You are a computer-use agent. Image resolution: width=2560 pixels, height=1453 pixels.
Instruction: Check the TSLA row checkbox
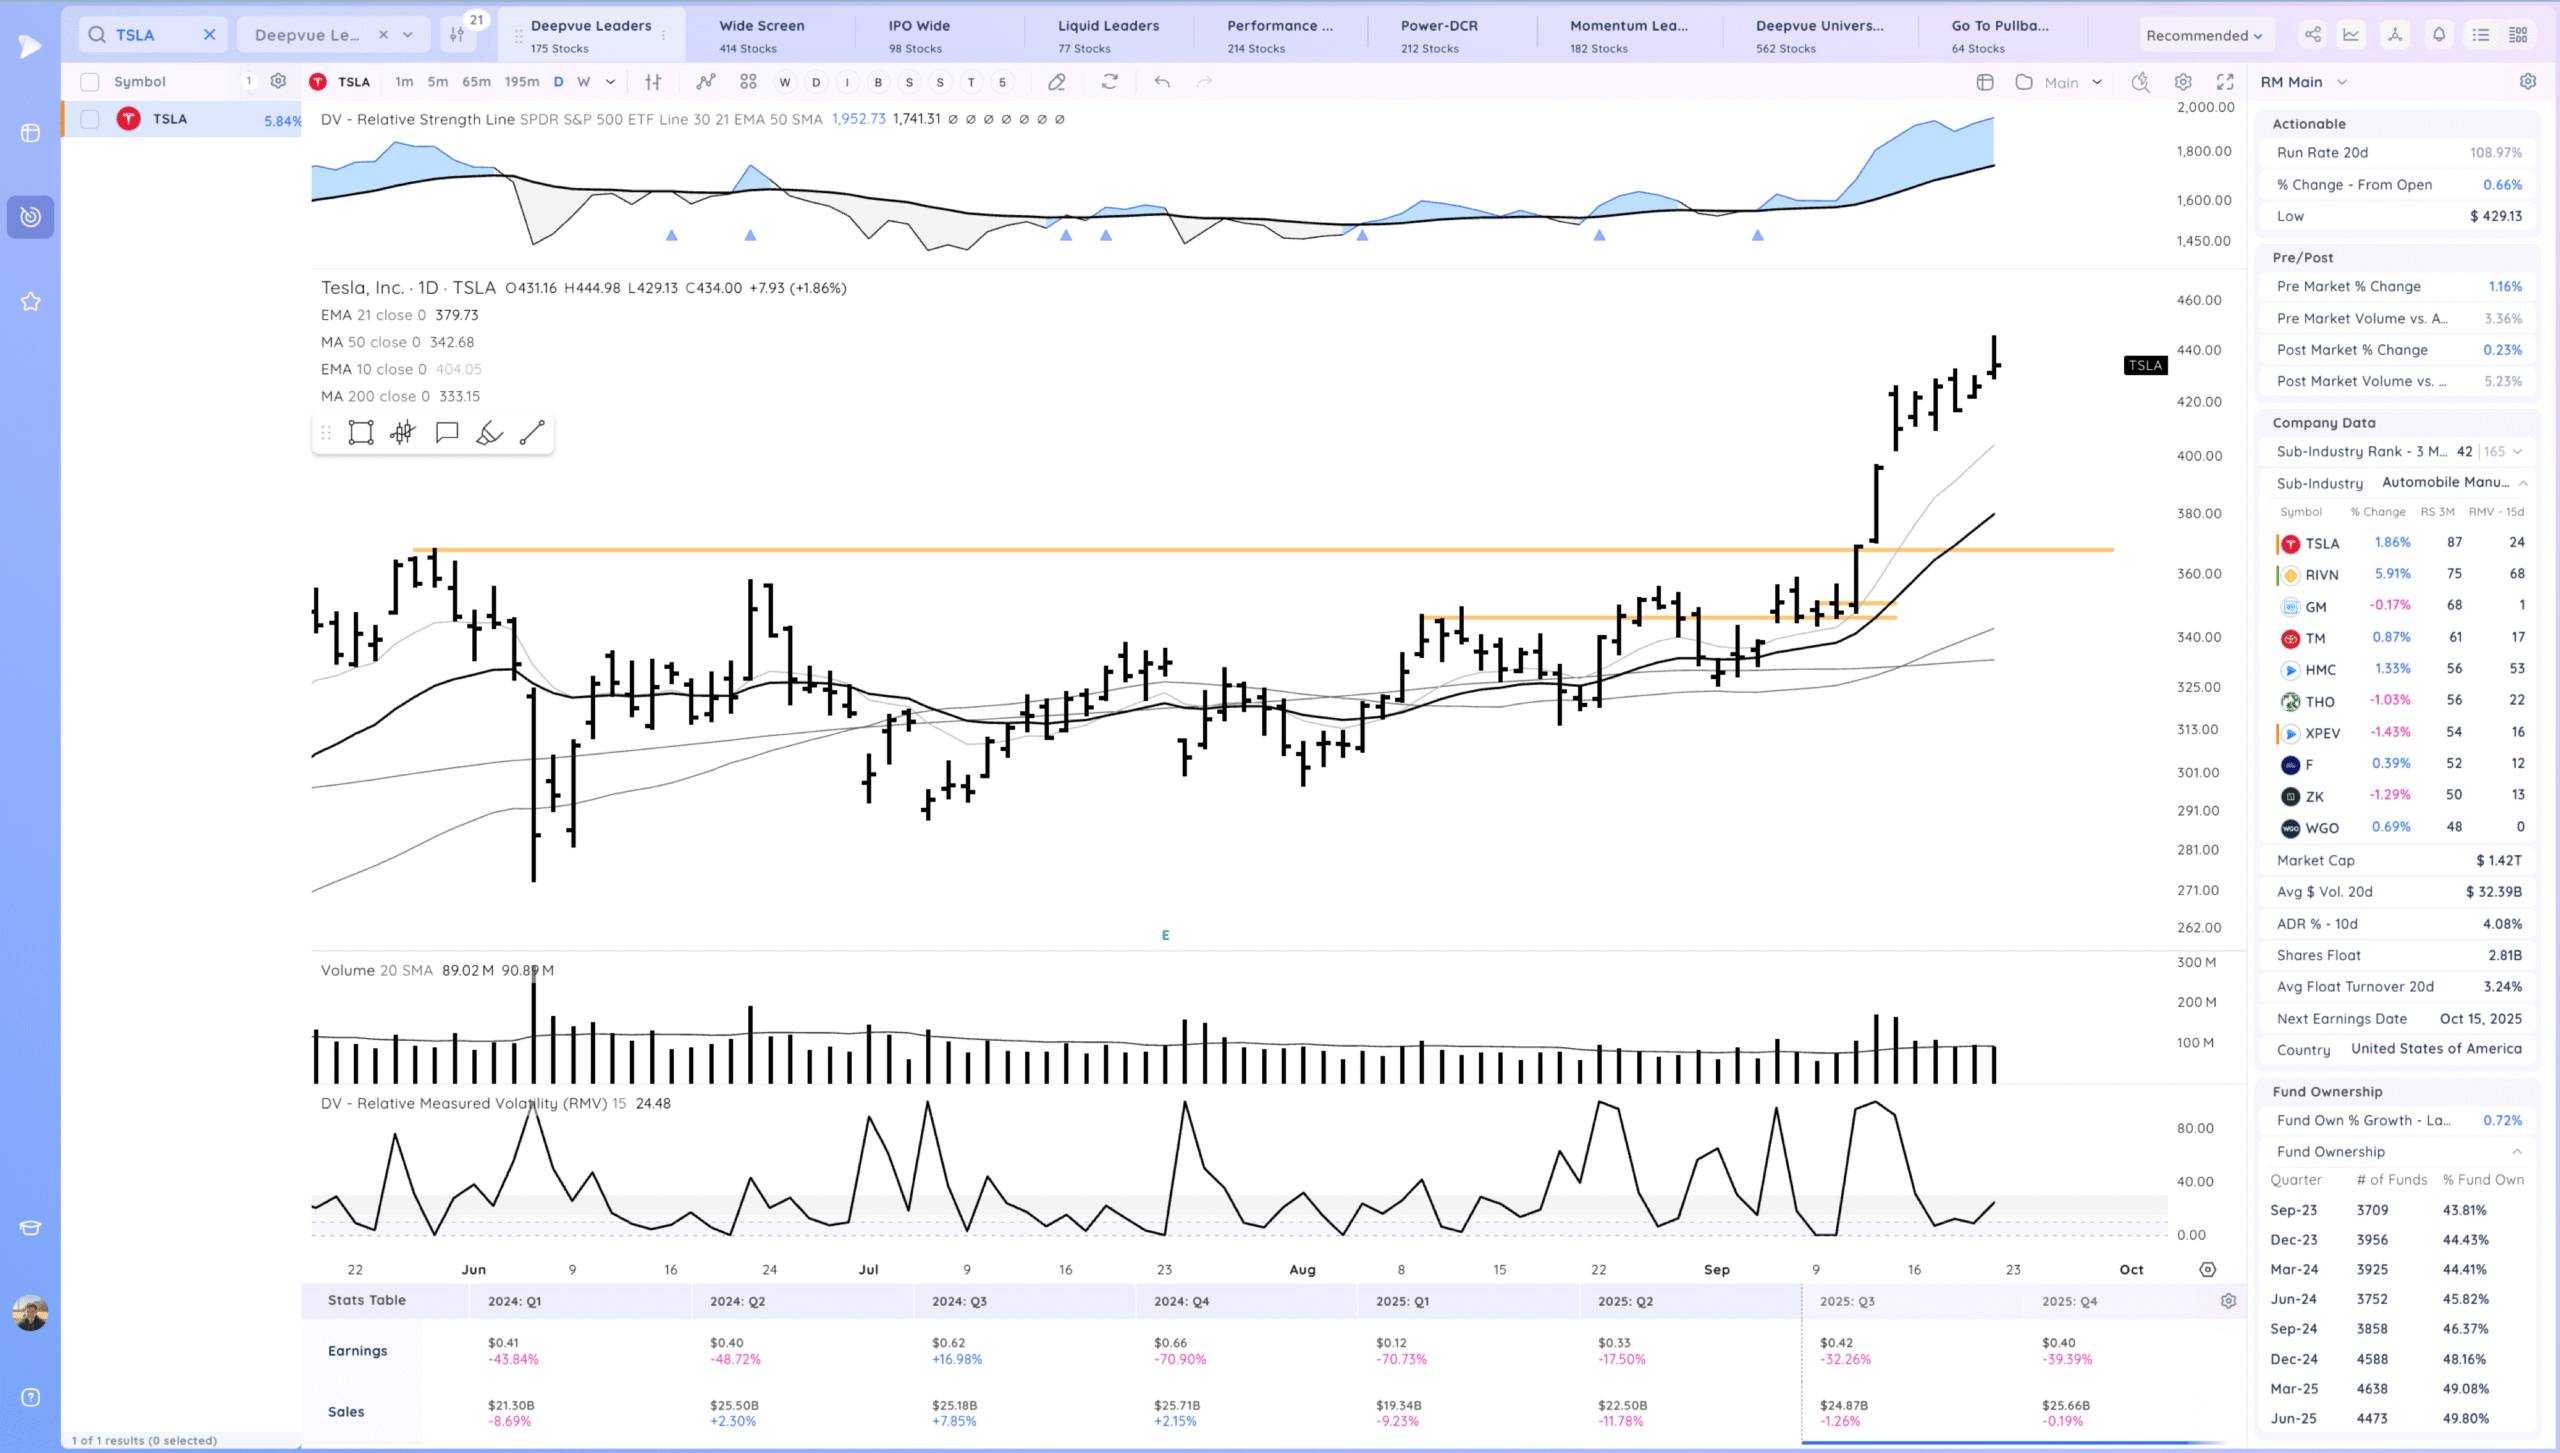tap(90, 119)
